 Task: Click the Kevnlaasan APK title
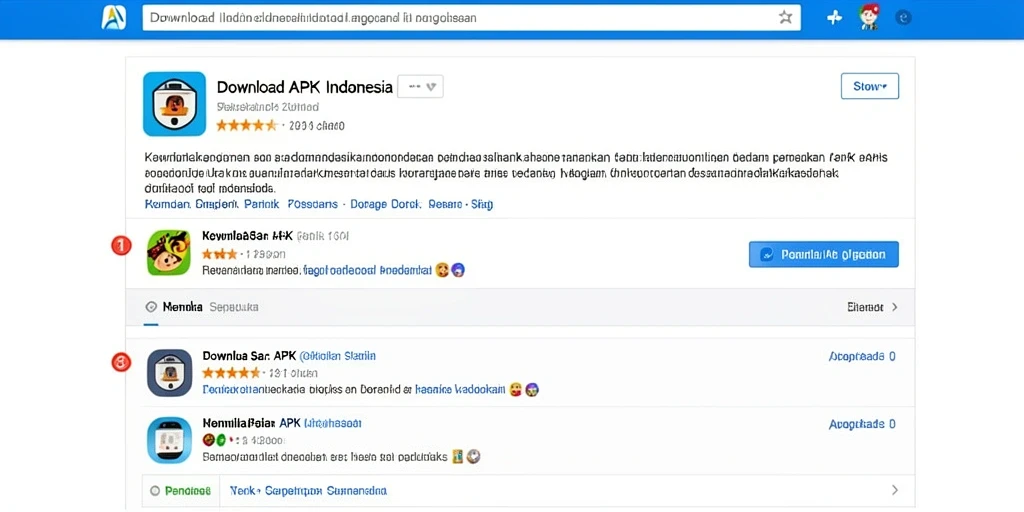coord(248,236)
